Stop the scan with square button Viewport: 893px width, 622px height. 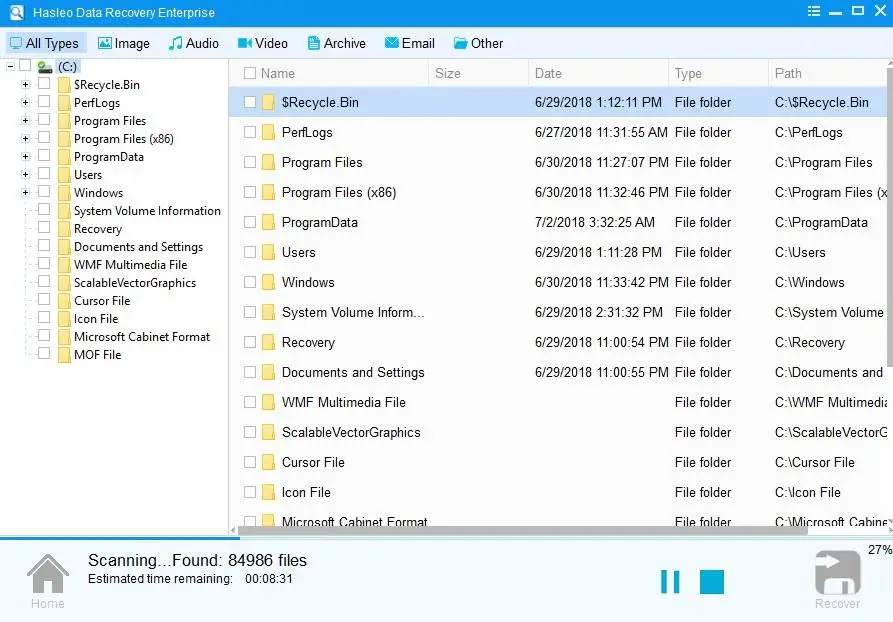pyautogui.click(x=711, y=582)
